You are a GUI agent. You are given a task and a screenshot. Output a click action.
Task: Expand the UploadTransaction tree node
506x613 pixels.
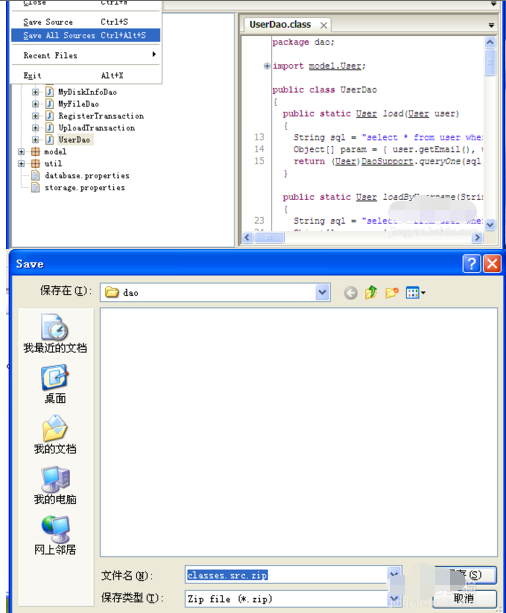36,128
